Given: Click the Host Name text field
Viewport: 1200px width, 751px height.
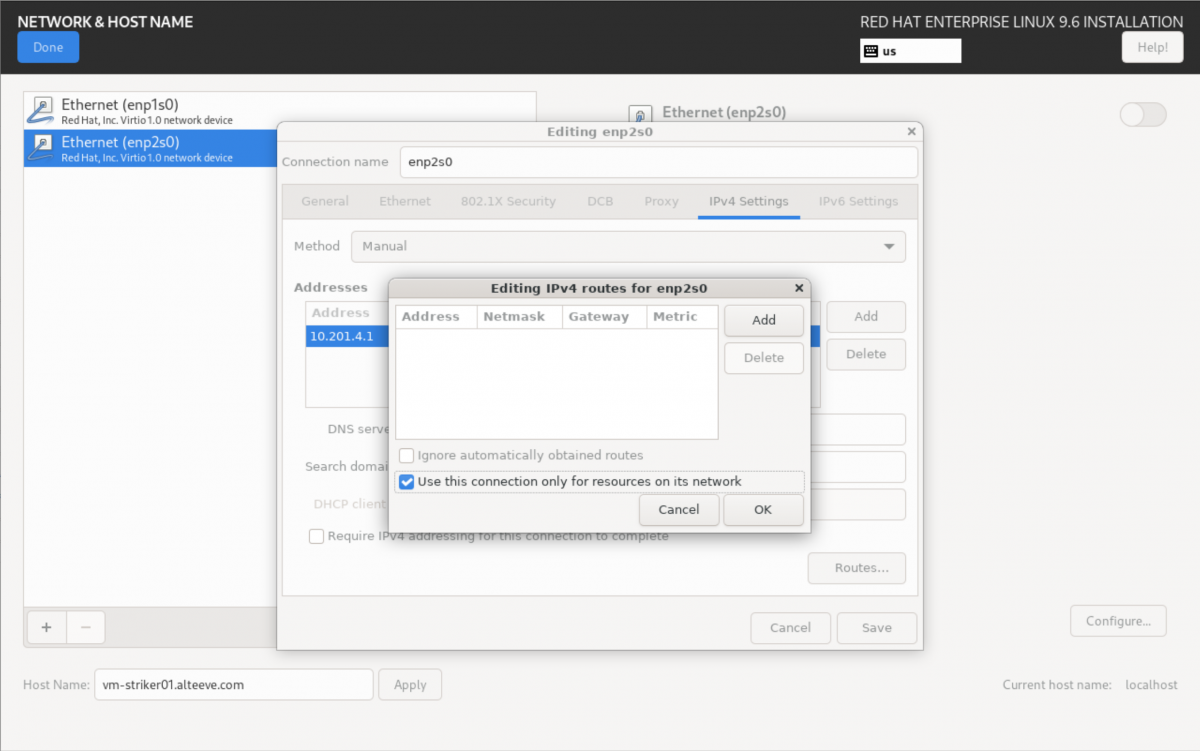Looking at the screenshot, I should 233,685.
